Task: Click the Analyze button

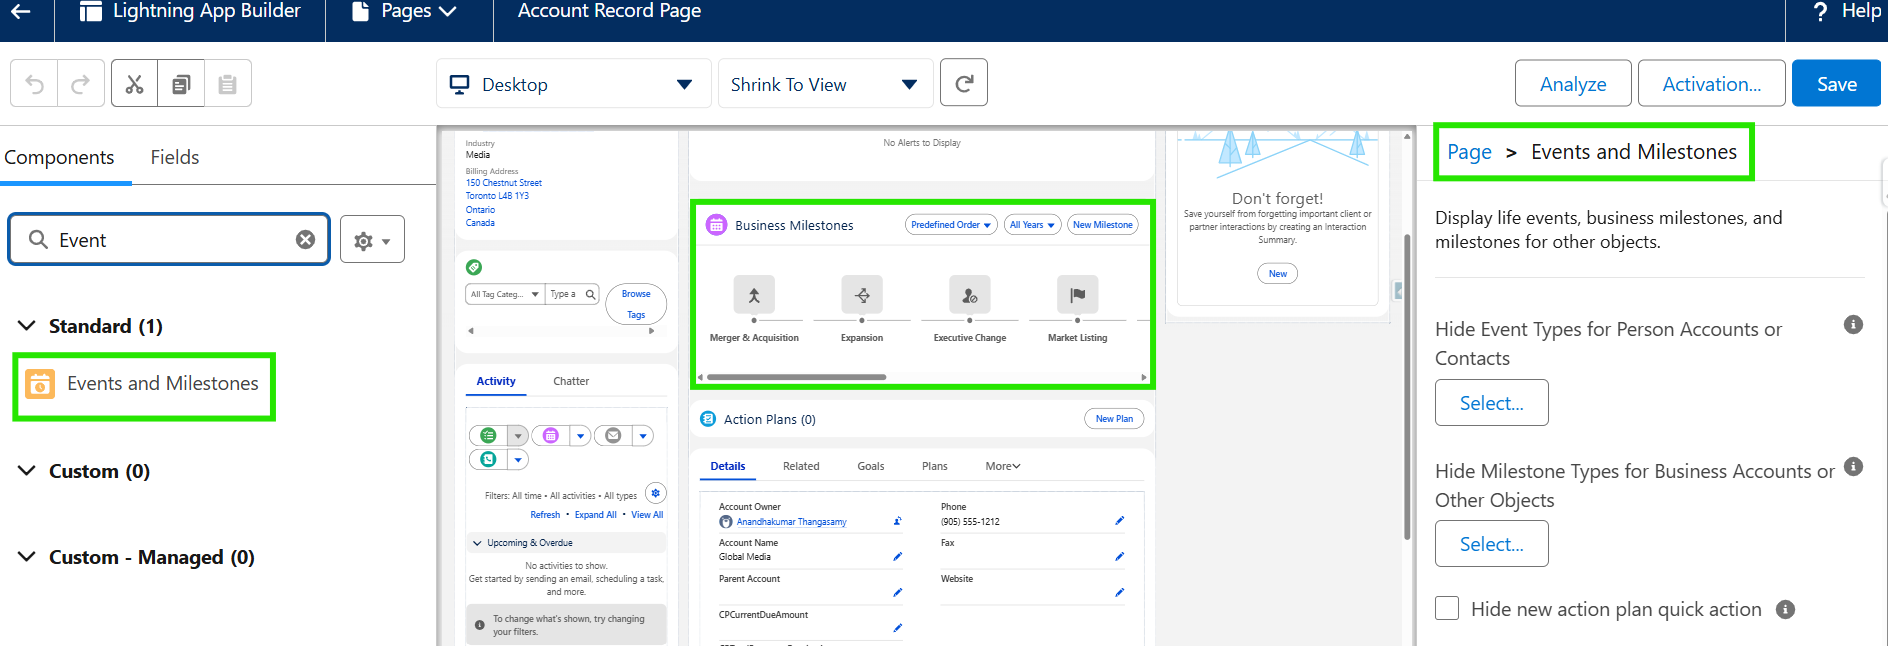Action: coord(1573,84)
